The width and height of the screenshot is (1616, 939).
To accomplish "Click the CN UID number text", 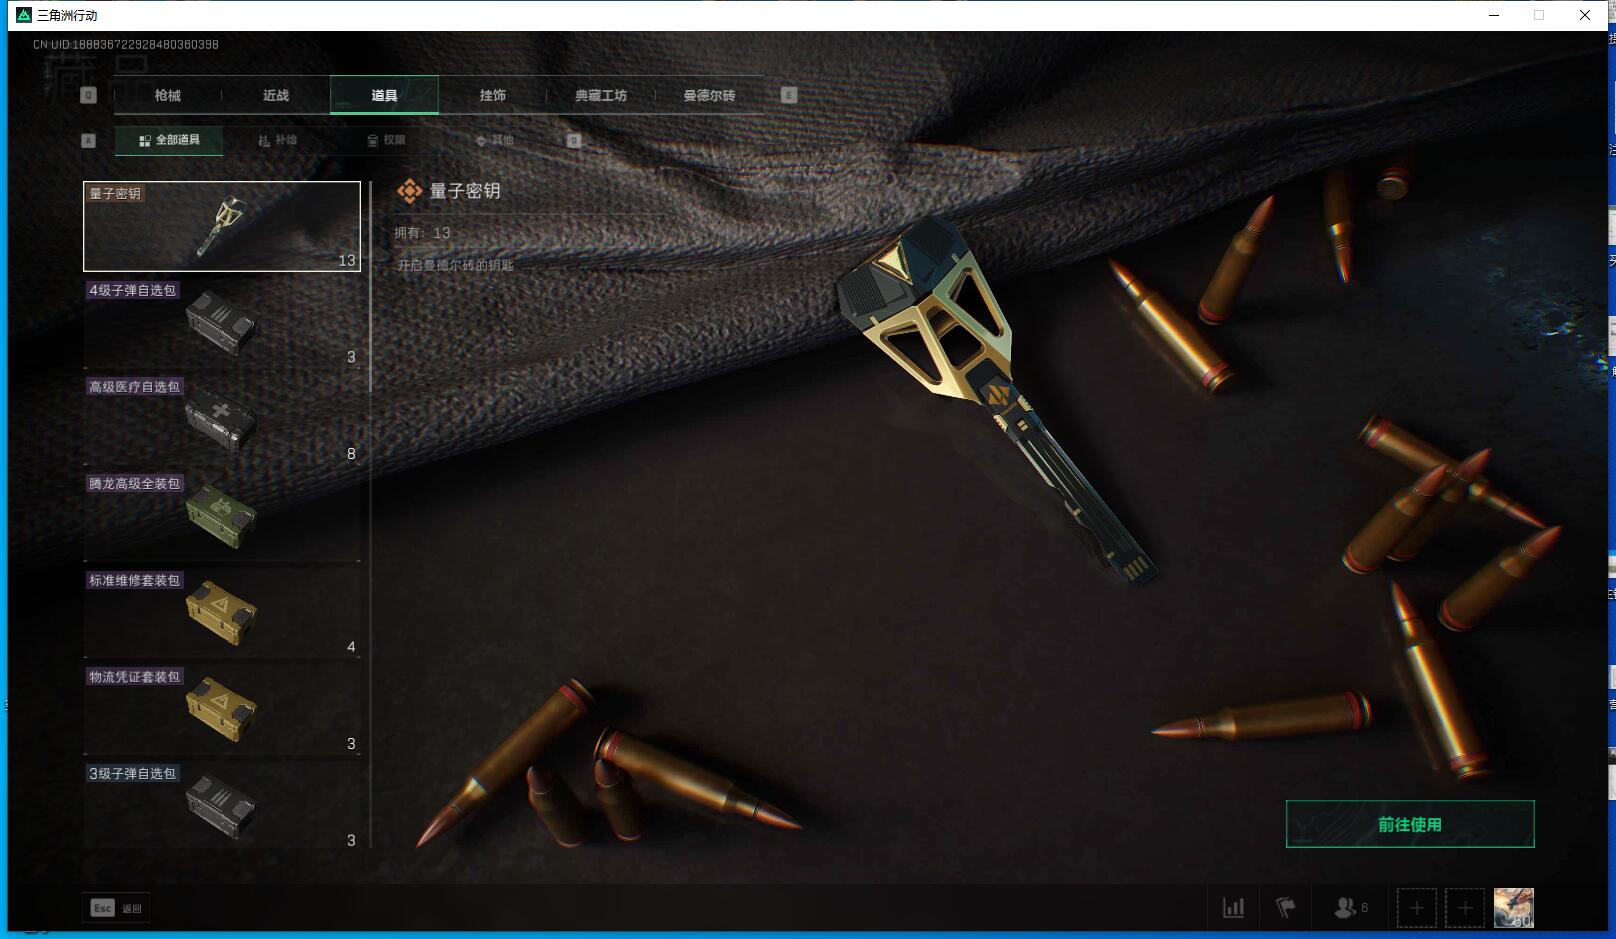I will tap(126, 44).
